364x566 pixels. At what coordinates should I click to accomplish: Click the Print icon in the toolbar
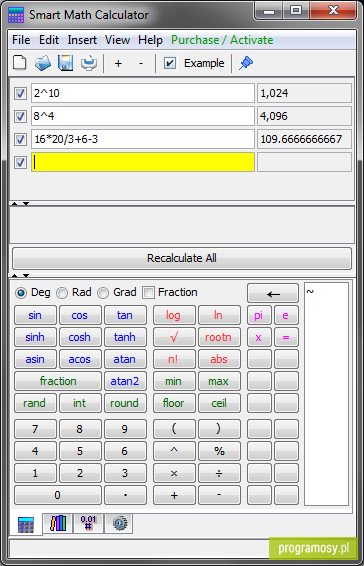[88, 63]
